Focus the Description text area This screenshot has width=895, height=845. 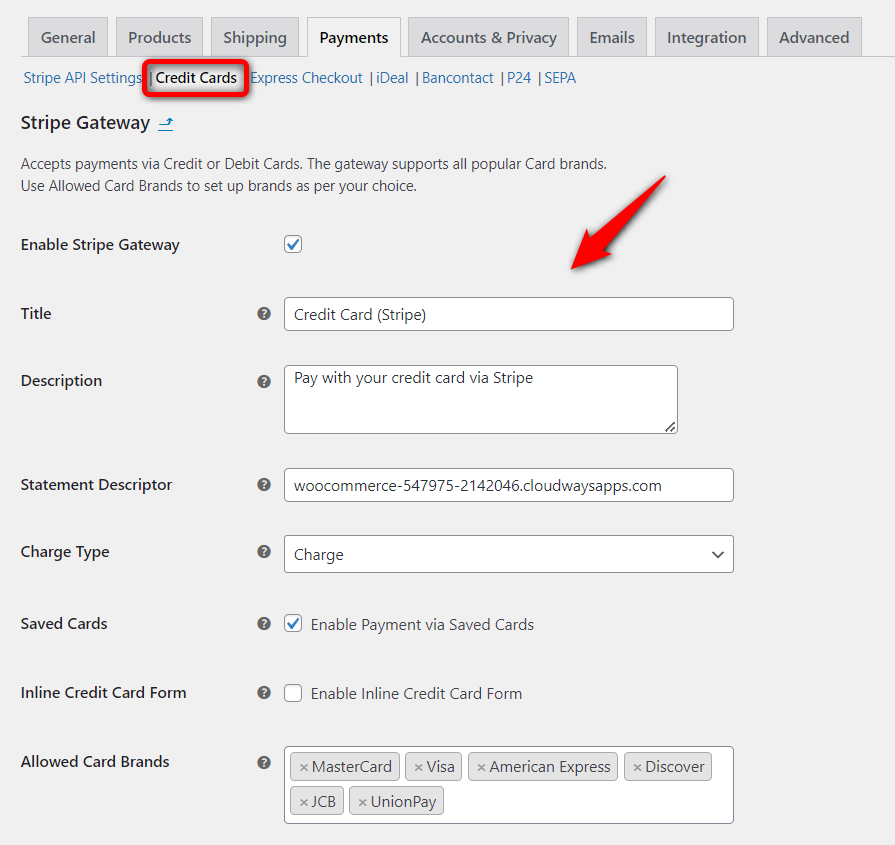click(x=481, y=400)
